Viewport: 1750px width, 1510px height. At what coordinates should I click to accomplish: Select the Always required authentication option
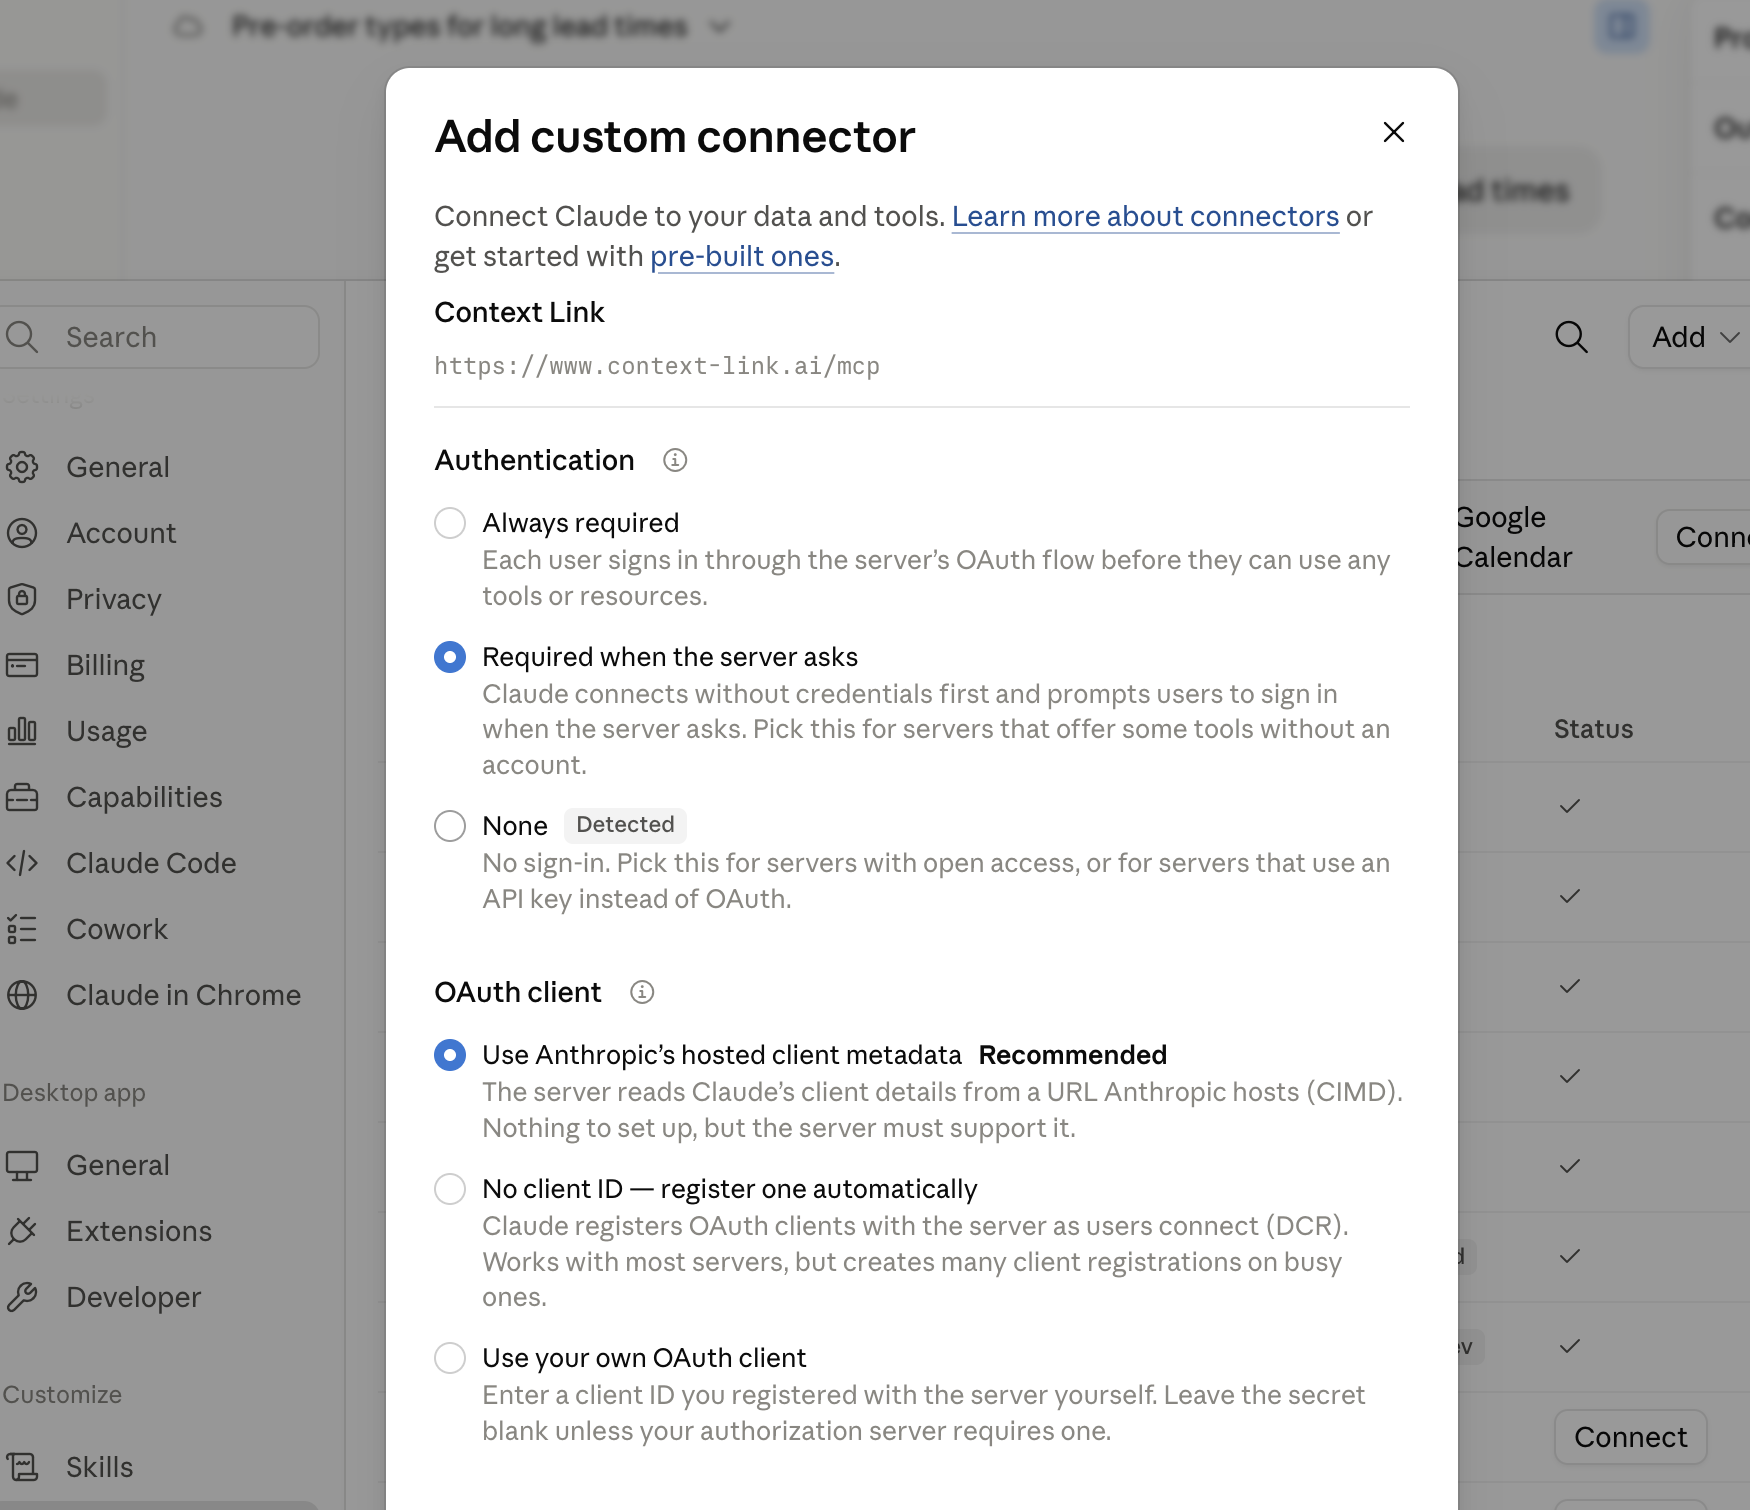(x=450, y=523)
